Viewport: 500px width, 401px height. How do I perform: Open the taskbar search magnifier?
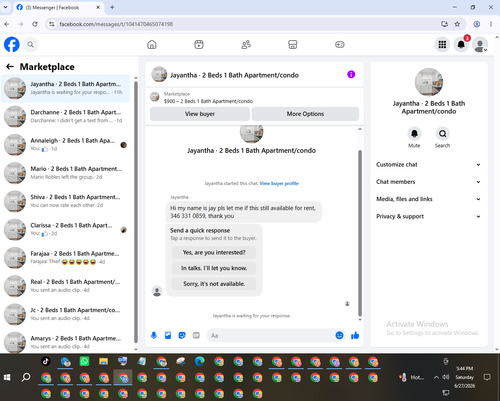tap(26, 377)
